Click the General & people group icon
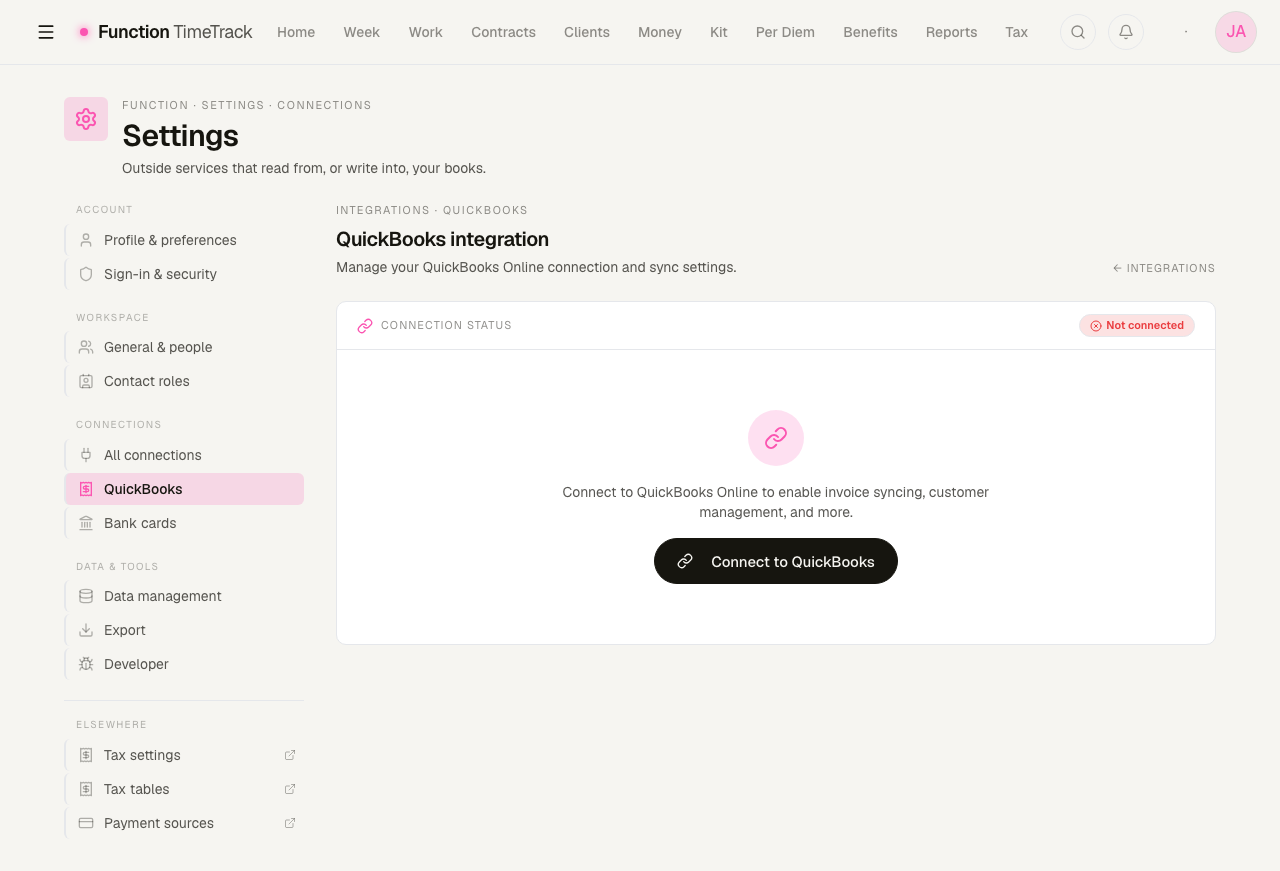The width and height of the screenshot is (1280, 871). [86, 347]
